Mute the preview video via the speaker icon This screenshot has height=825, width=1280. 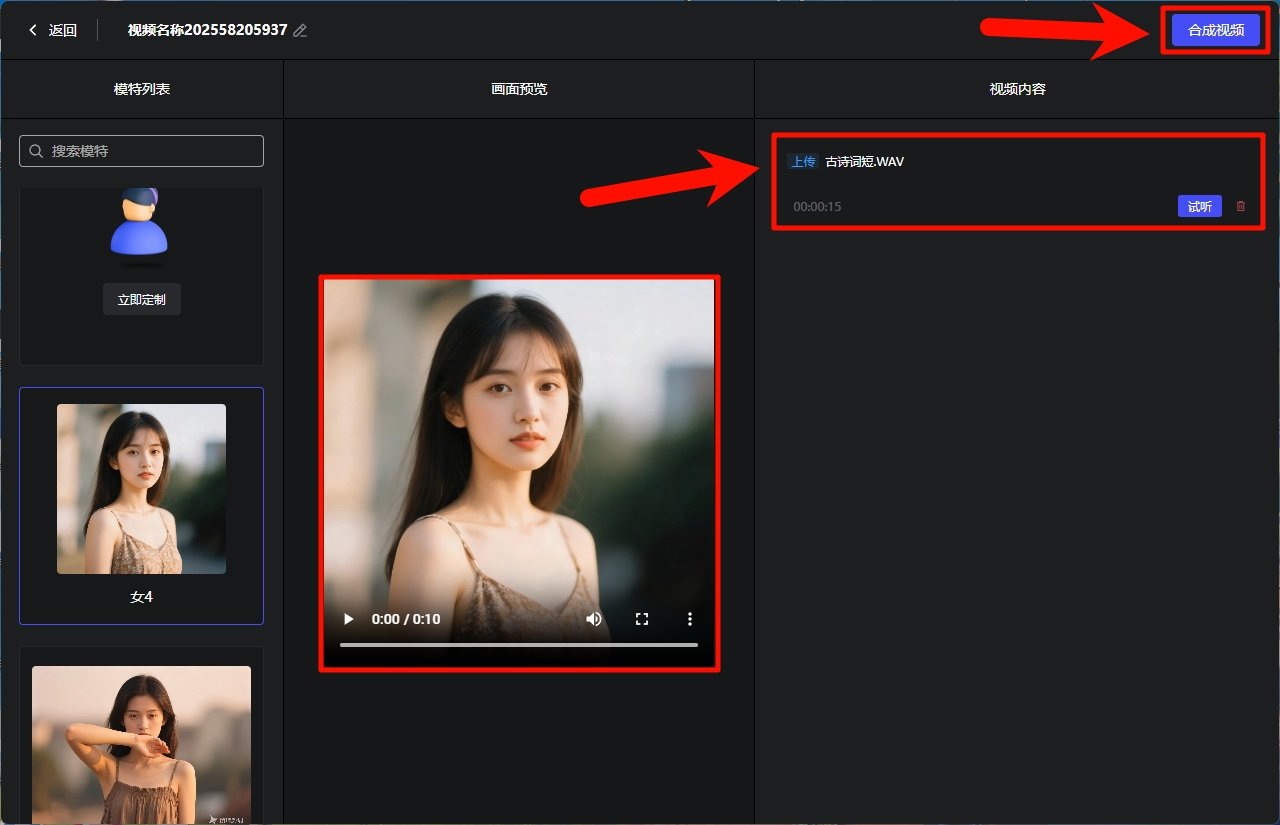[594, 618]
